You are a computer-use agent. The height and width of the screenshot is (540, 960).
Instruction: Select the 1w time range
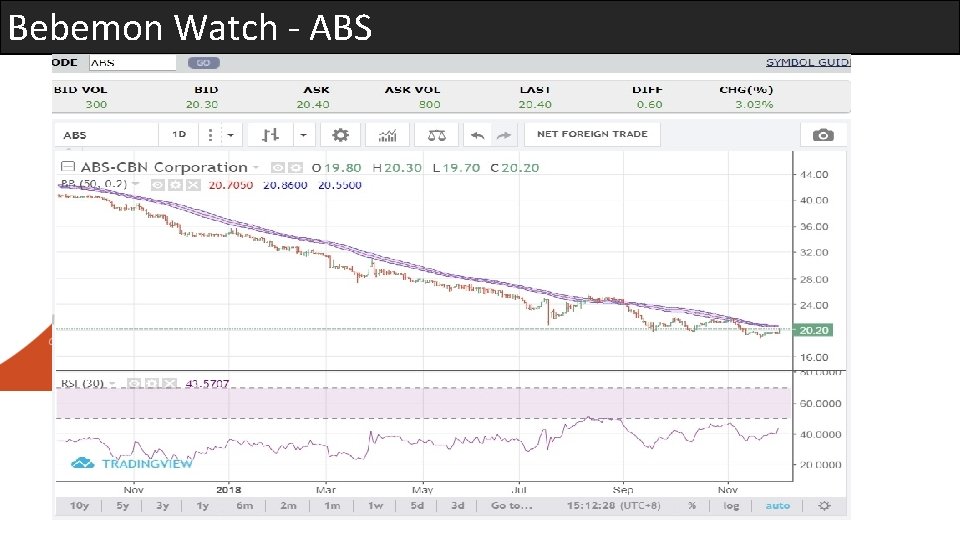(x=375, y=506)
